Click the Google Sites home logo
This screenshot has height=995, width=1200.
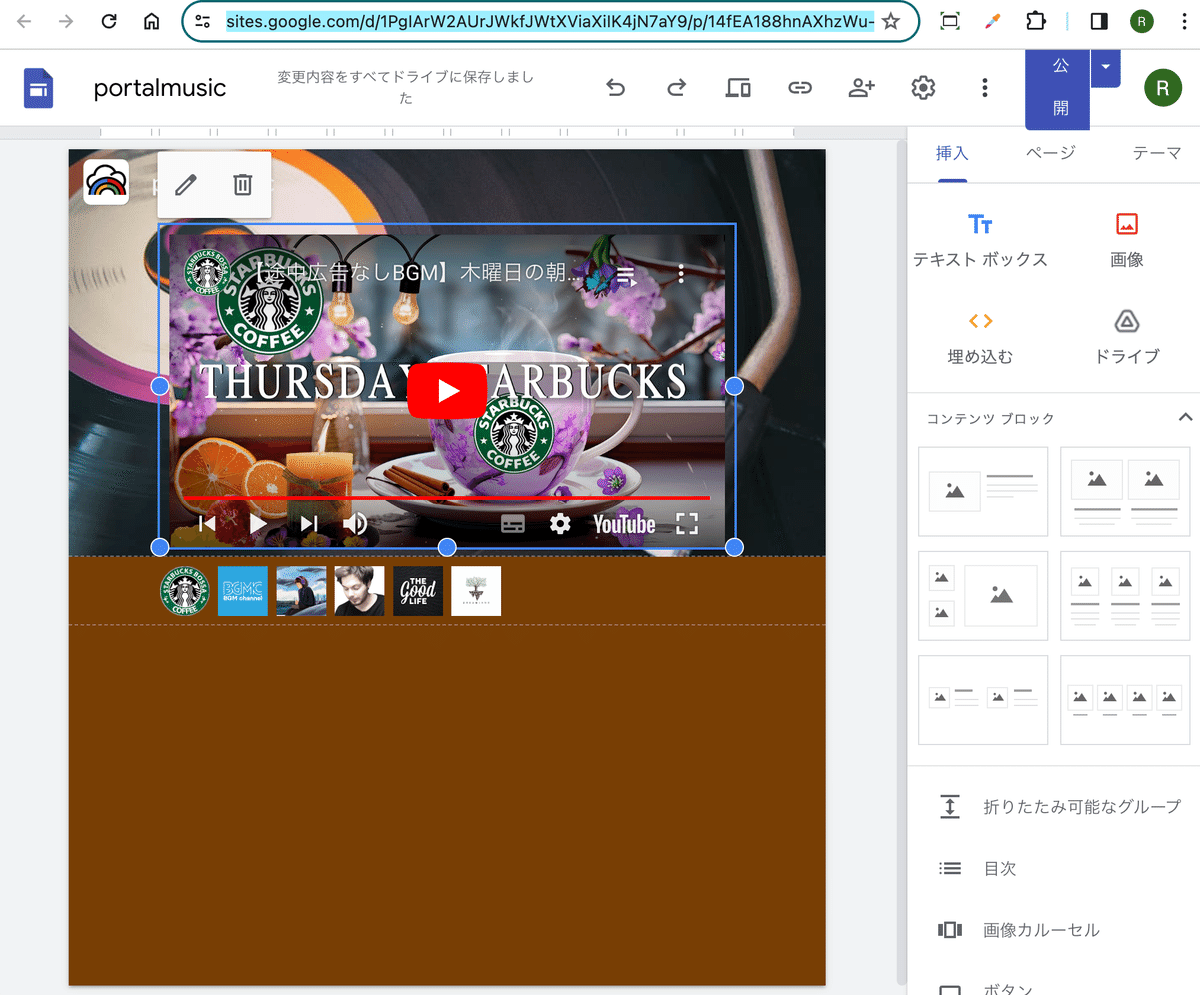[x=39, y=88]
